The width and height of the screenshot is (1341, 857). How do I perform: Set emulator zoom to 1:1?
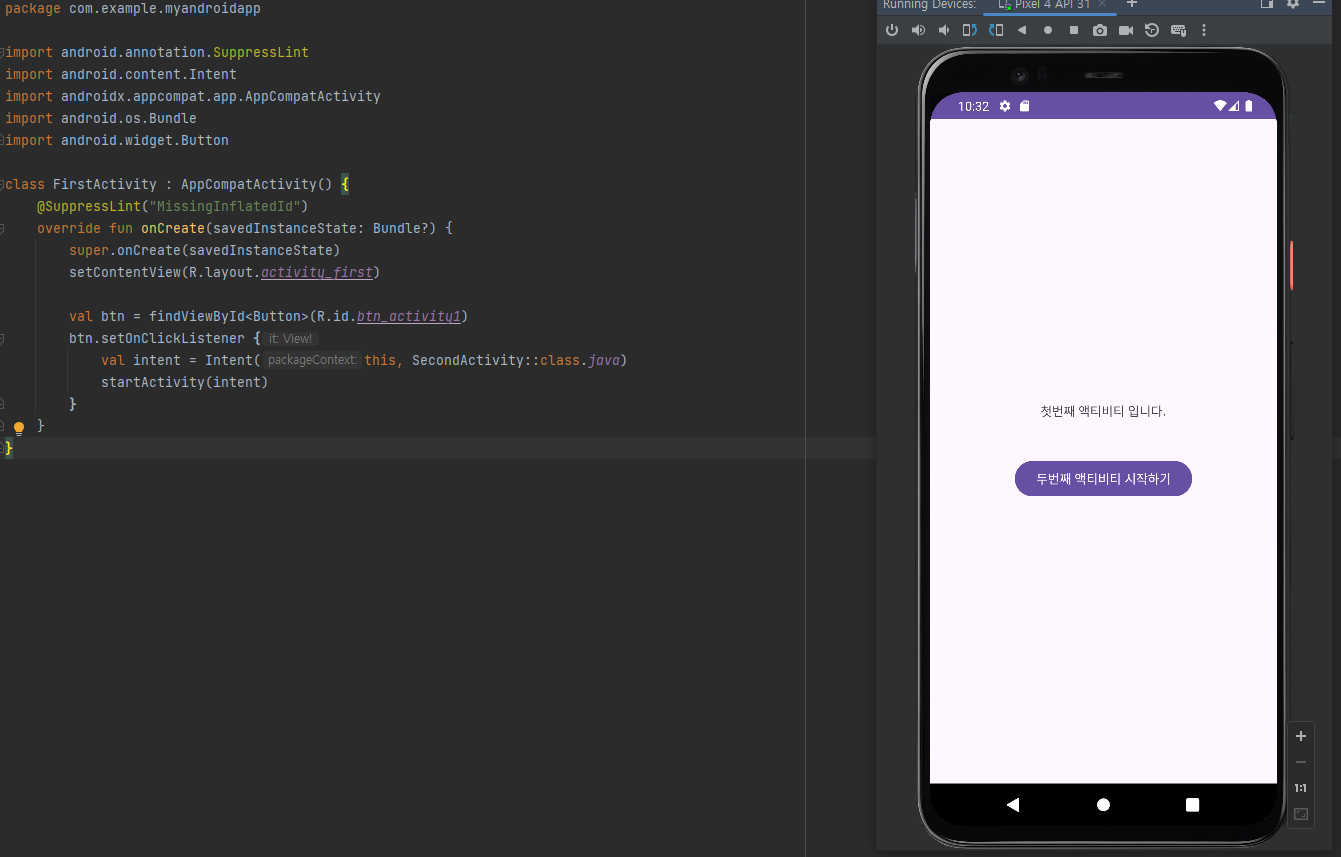[1301, 788]
